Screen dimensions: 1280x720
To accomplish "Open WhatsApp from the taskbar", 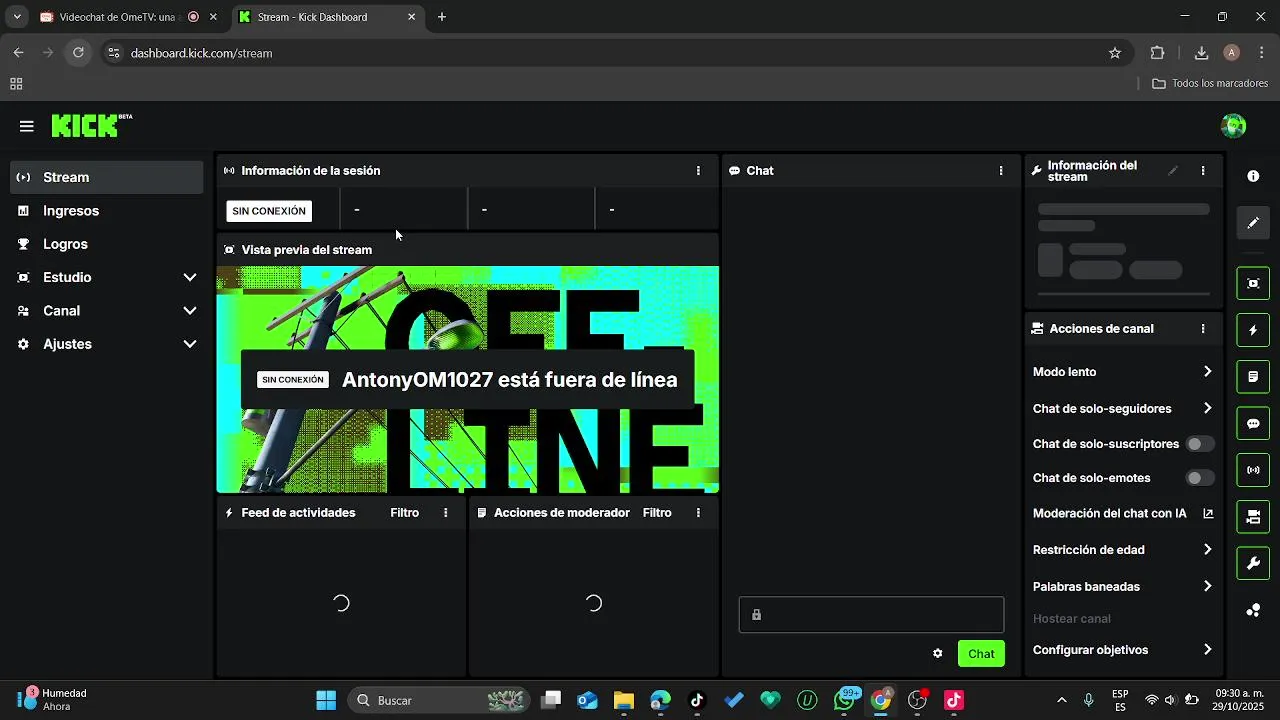I will [845, 700].
